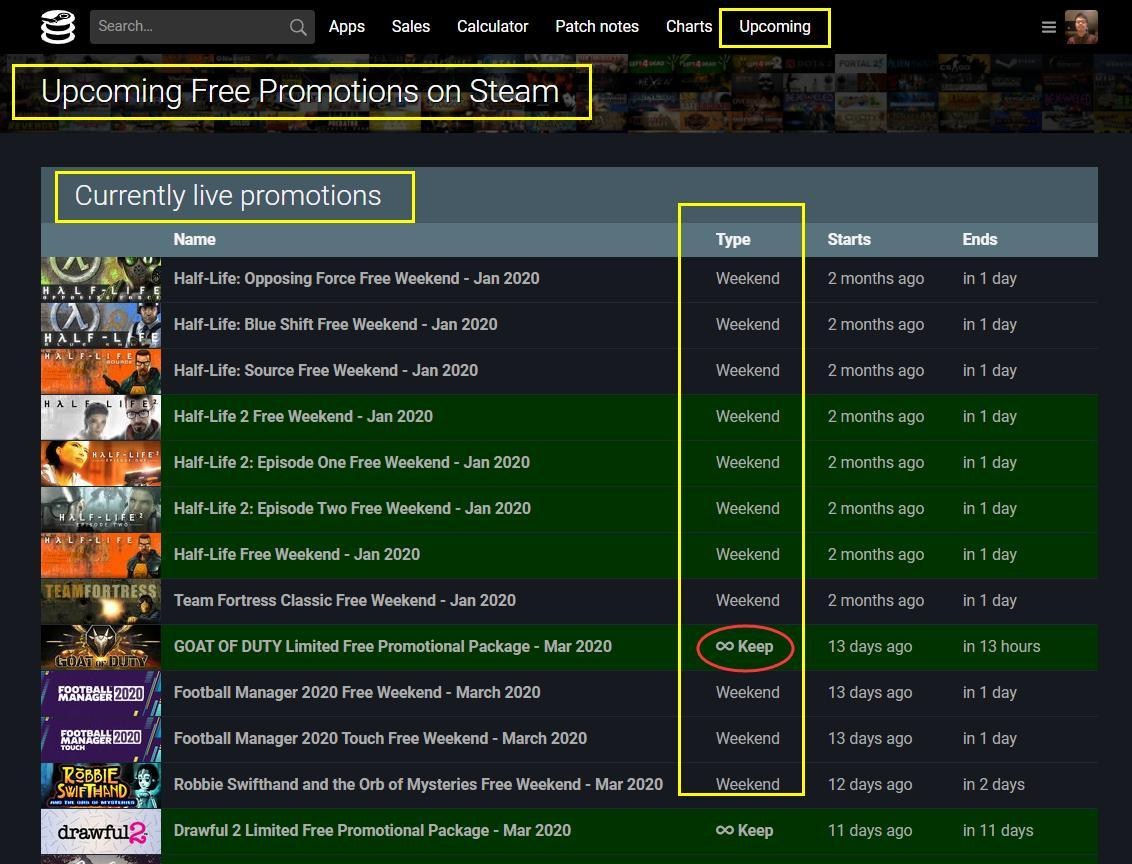1132x864 pixels.
Task: Open GOAT OF DUTY Limited Free Promotional Package
Action: (393, 647)
